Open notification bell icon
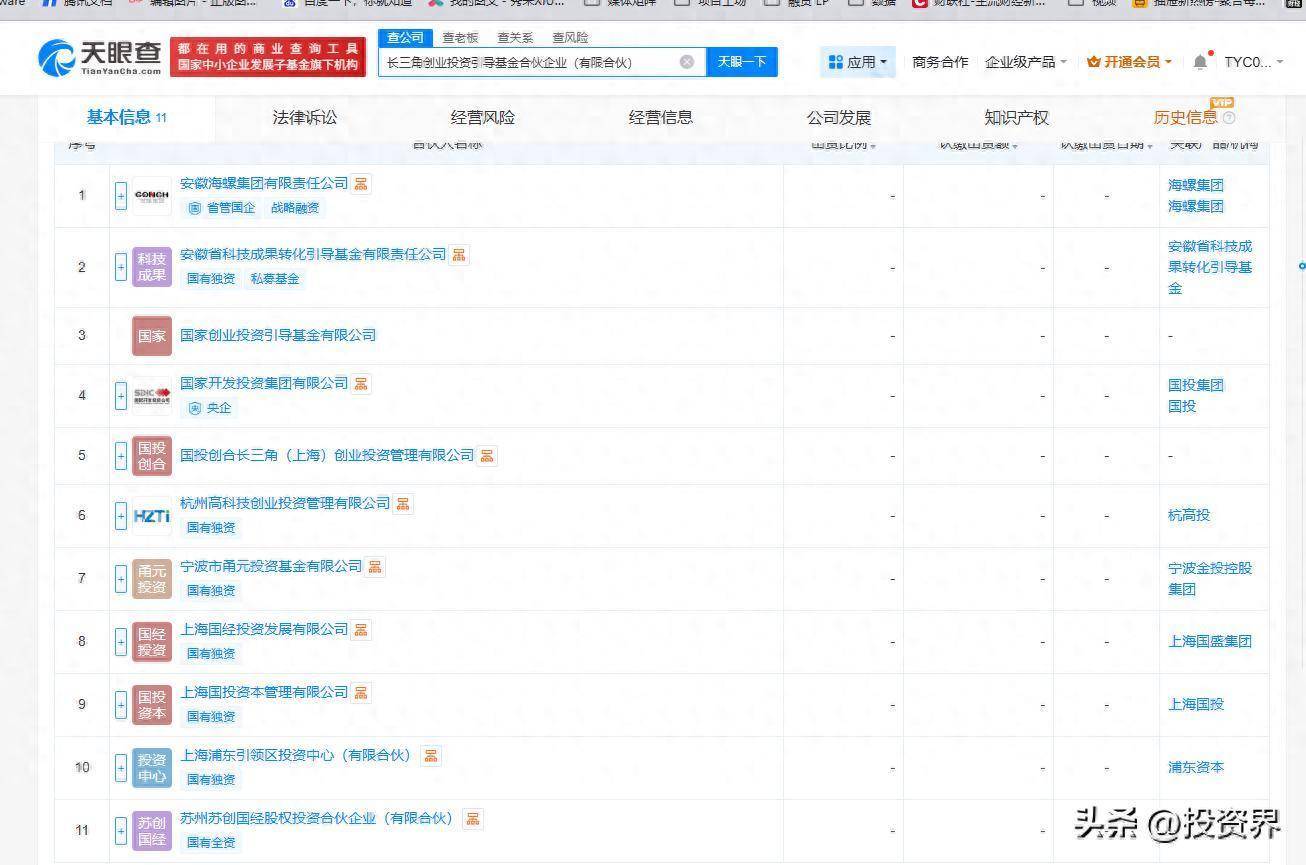The height and width of the screenshot is (865, 1306). (x=1200, y=62)
